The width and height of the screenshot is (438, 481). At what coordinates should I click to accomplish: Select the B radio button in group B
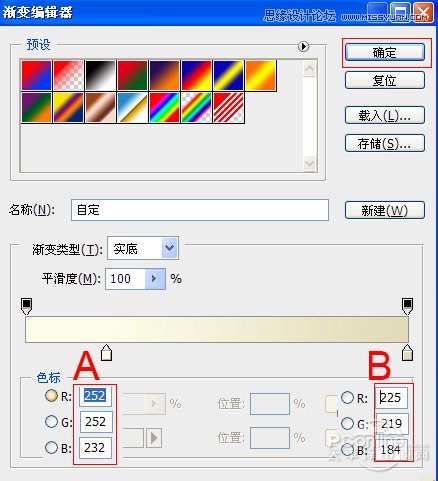click(347, 450)
